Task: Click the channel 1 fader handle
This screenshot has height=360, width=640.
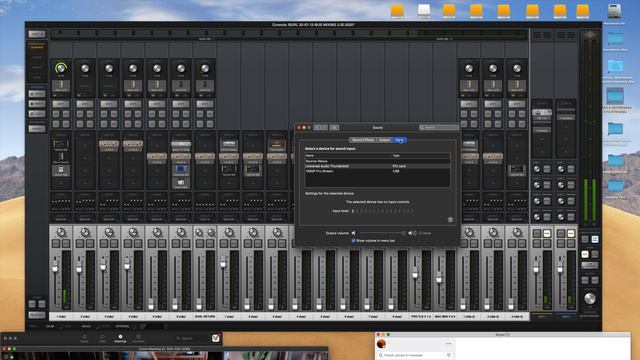Action: pyautogui.click(x=55, y=268)
